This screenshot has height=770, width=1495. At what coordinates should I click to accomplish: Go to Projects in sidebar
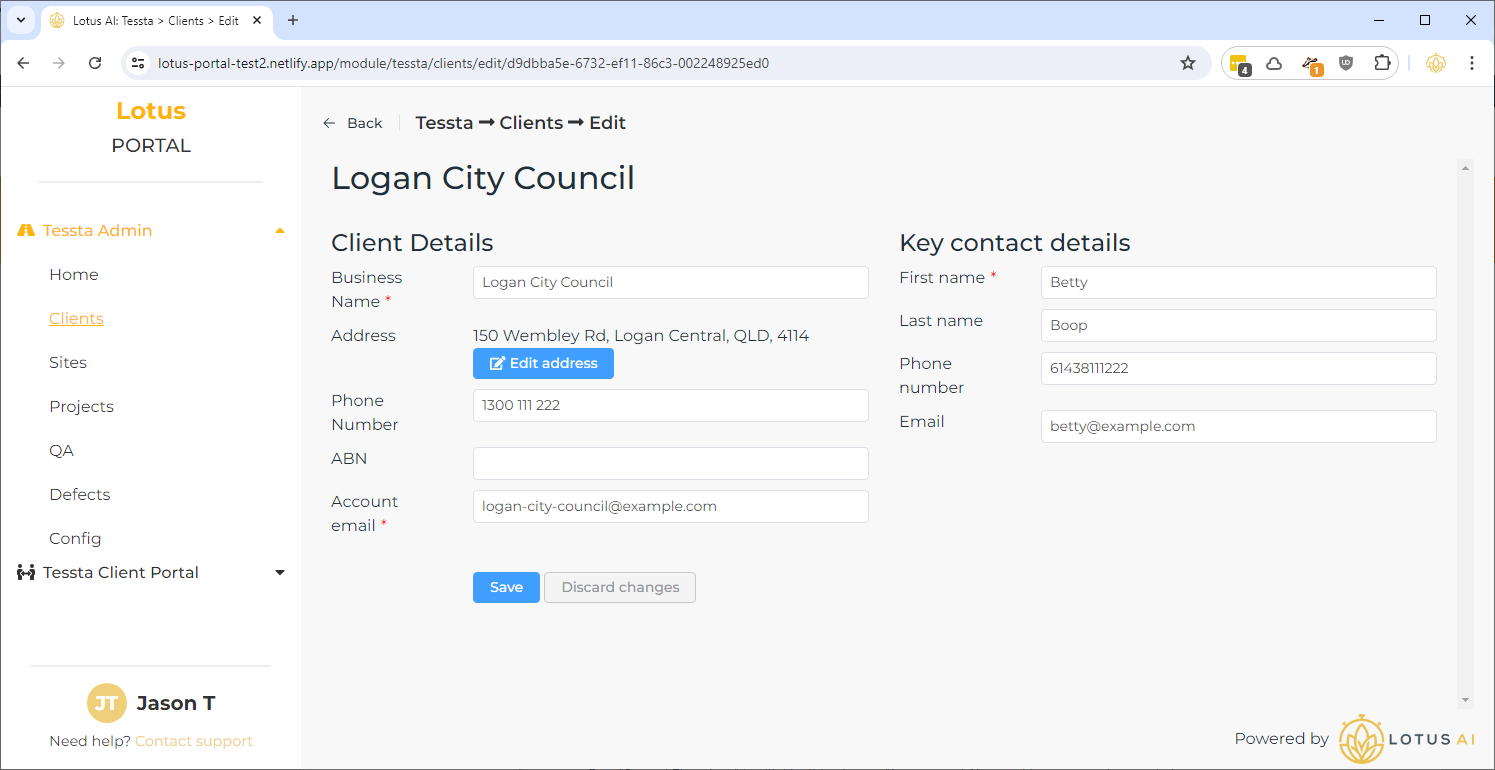coord(81,407)
